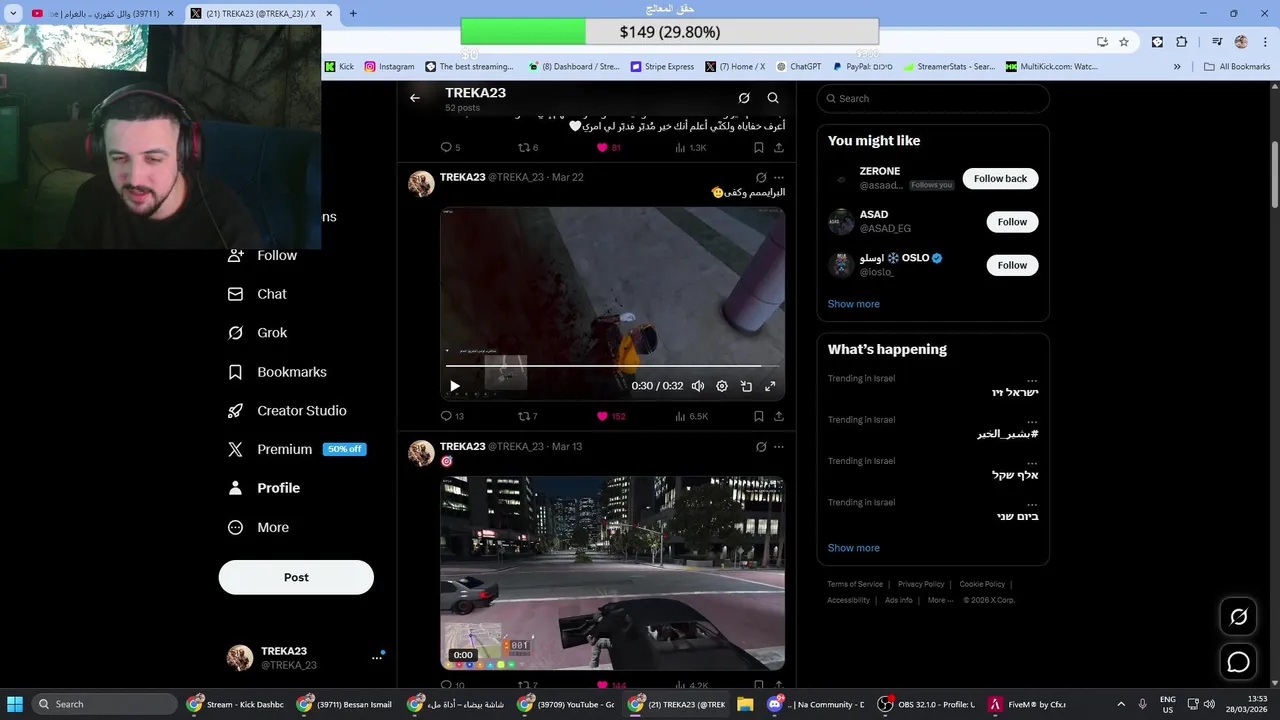Follow OSLO suggested account
The width and height of the screenshot is (1280, 720).
pos(1012,265)
